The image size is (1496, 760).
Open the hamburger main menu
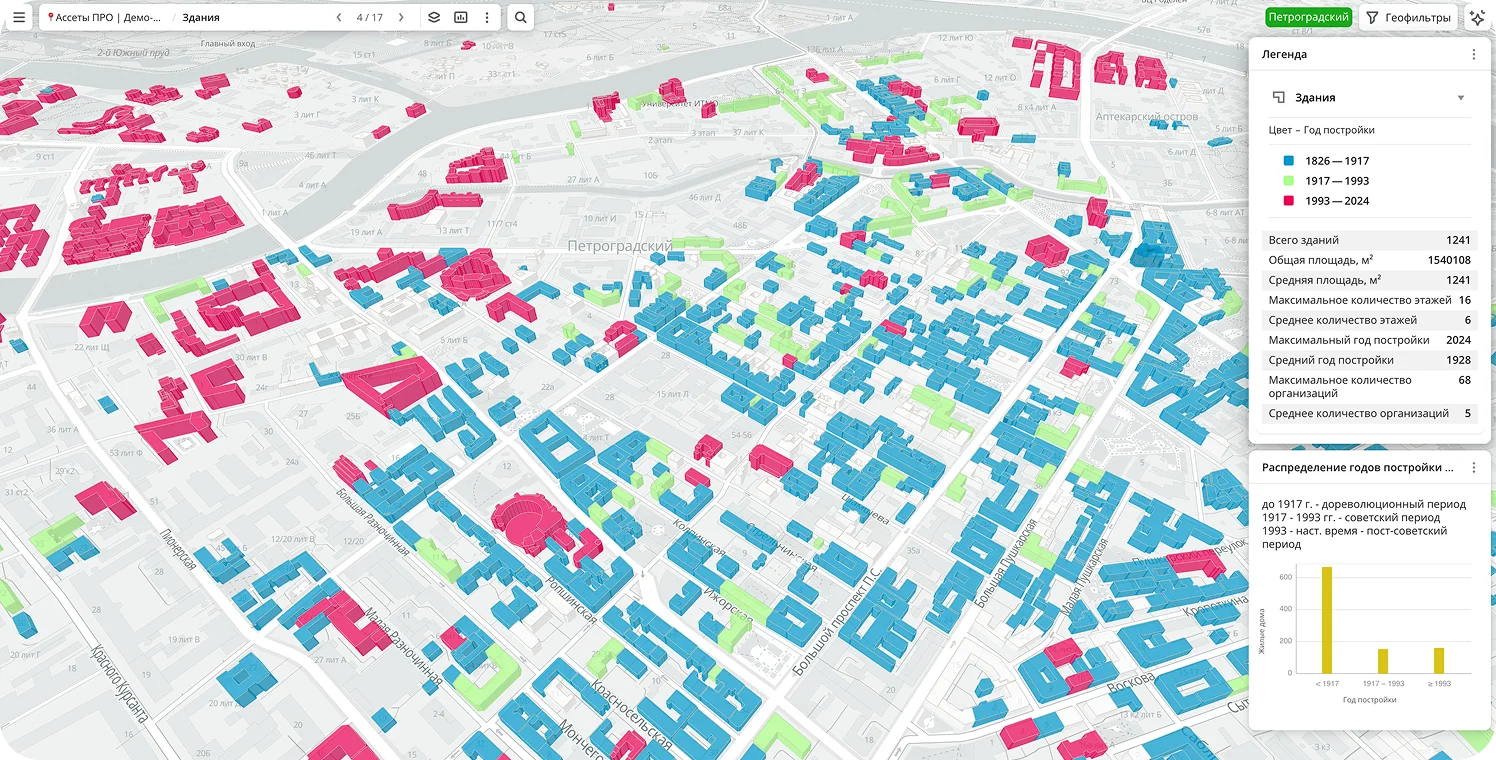tap(19, 17)
